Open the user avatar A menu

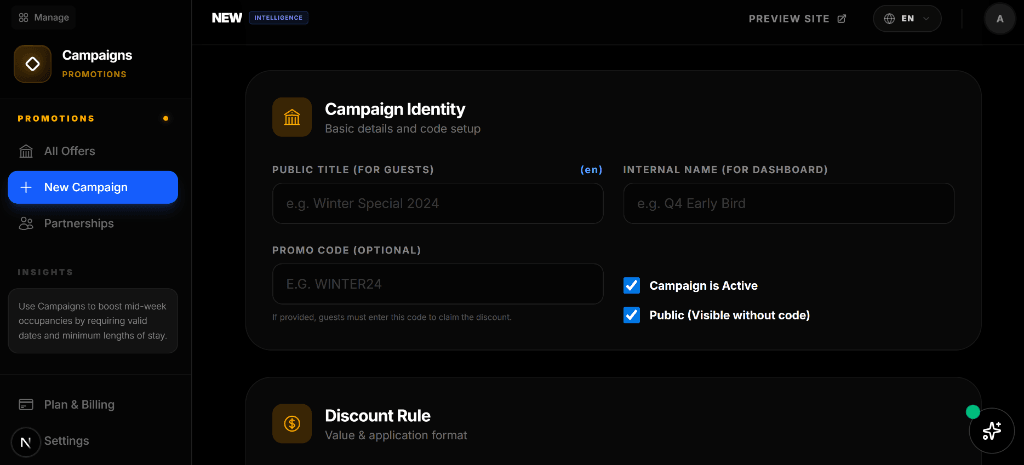coord(1000,19)
